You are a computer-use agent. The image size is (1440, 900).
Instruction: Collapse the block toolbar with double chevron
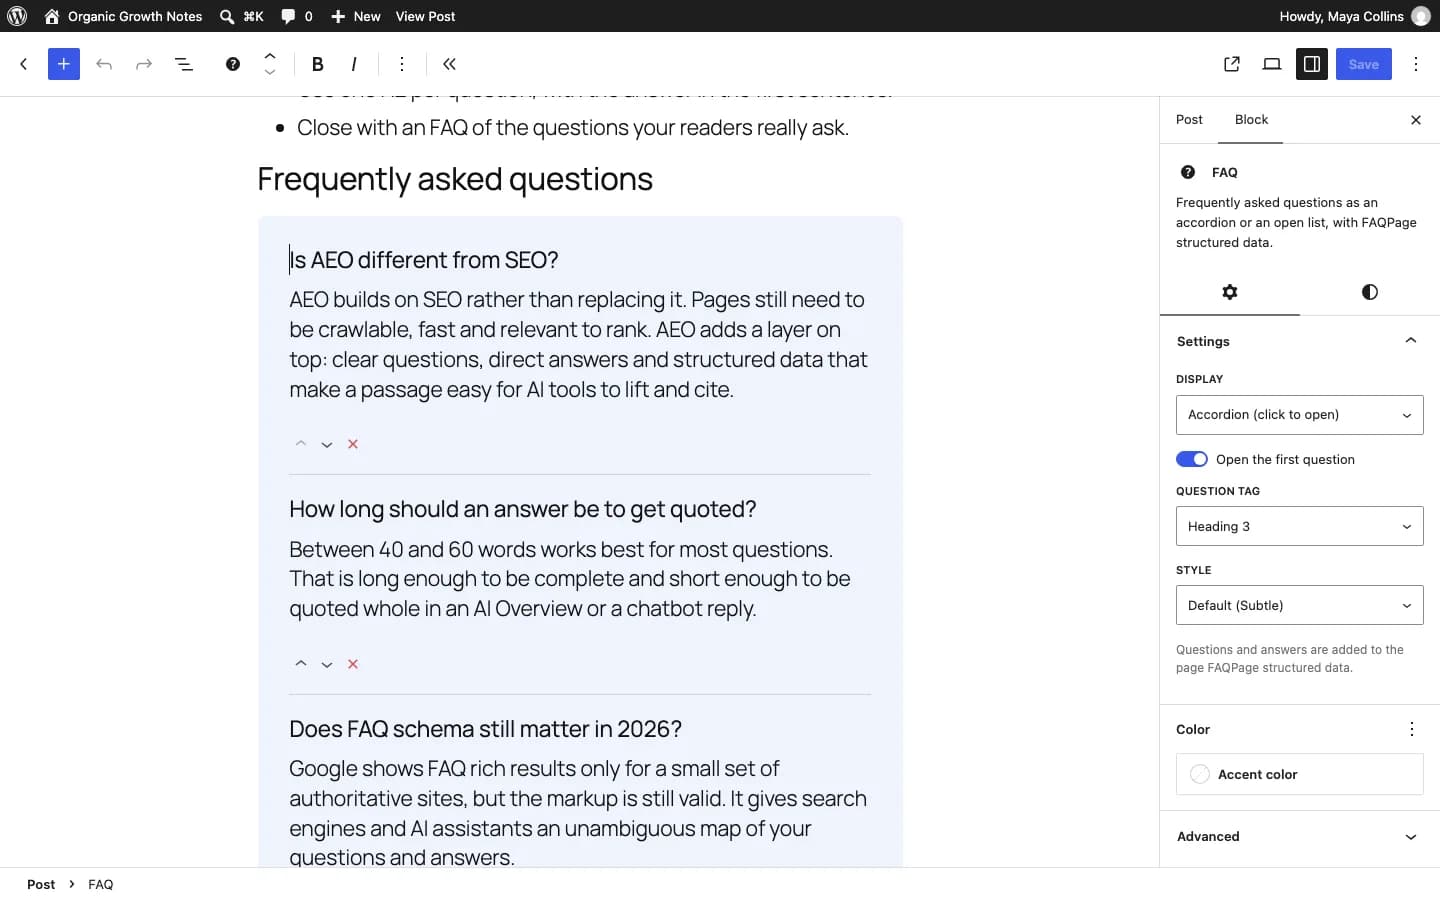[450, 64]
